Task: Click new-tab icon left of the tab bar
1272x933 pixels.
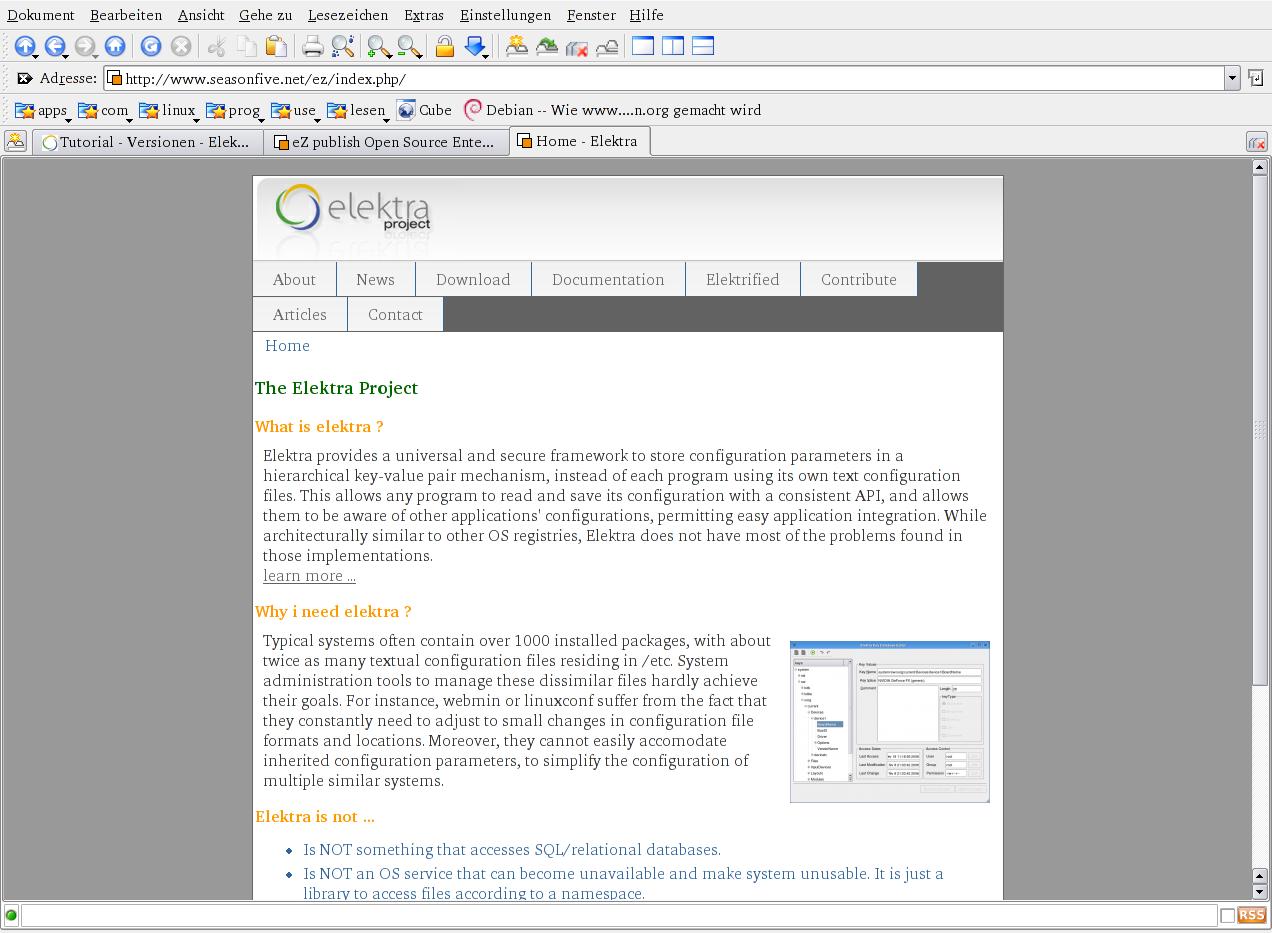Action: coord(16,141)
